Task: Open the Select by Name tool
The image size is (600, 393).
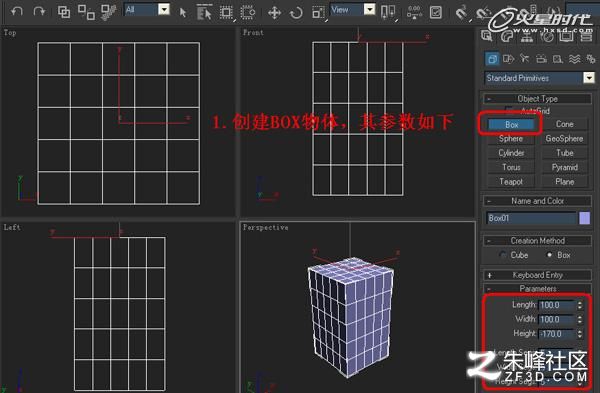Action: pos(204,12)
